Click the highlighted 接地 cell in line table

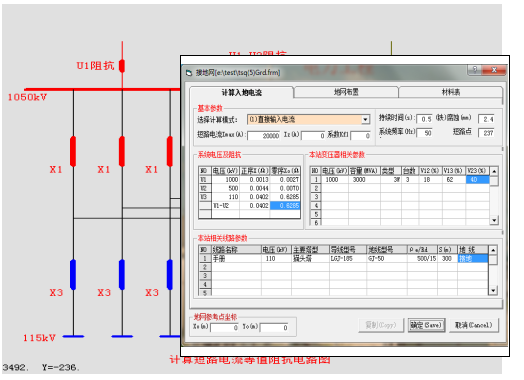pos(473,259)
